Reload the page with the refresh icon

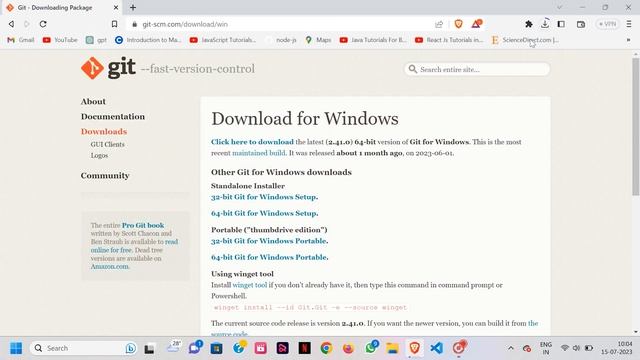pos(43,24)
